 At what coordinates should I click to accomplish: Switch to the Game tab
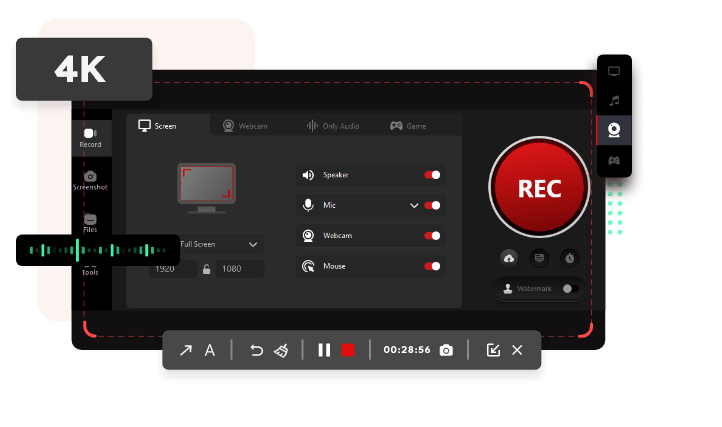[409, 126]
